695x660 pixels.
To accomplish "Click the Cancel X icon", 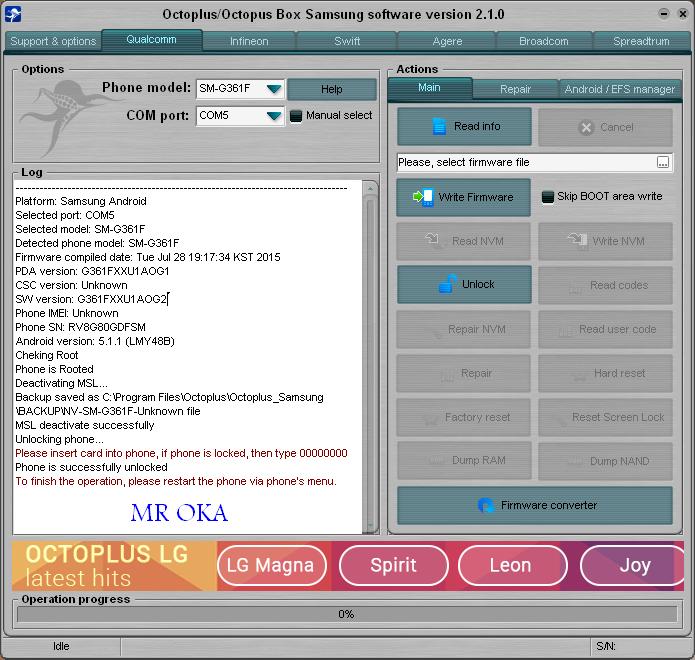I will tap(586, 128).
